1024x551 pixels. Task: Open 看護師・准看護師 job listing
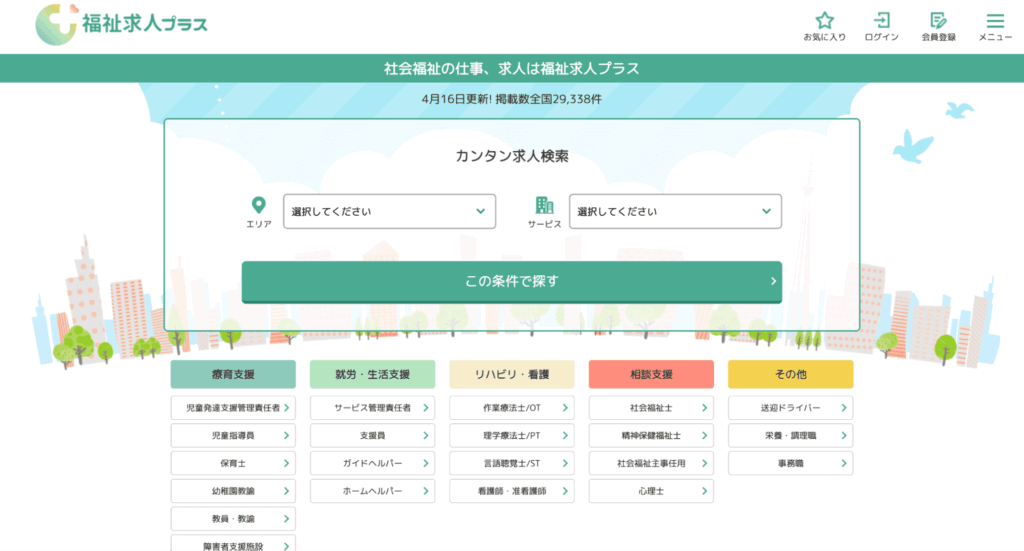click(x=511, y=491)
